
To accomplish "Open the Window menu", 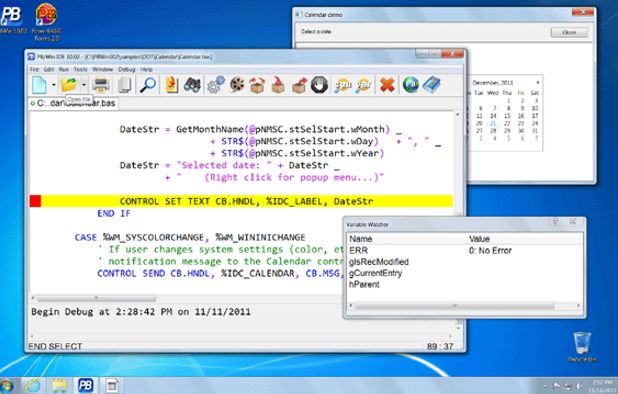I will point(102,69).
